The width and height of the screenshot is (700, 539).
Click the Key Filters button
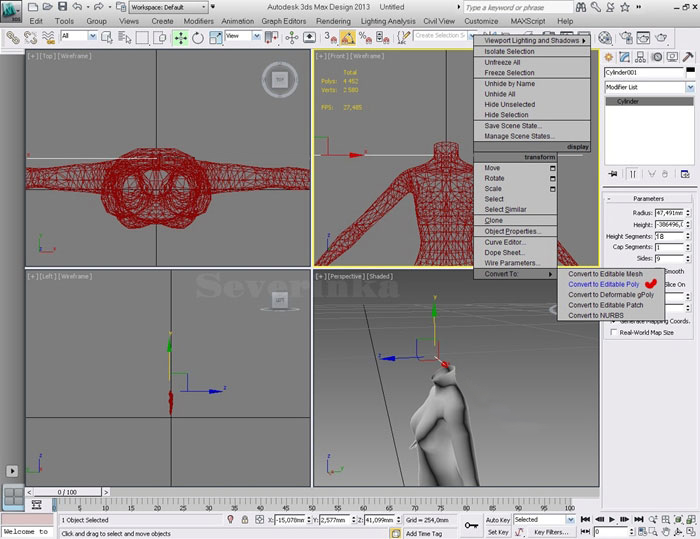(551, 533)
